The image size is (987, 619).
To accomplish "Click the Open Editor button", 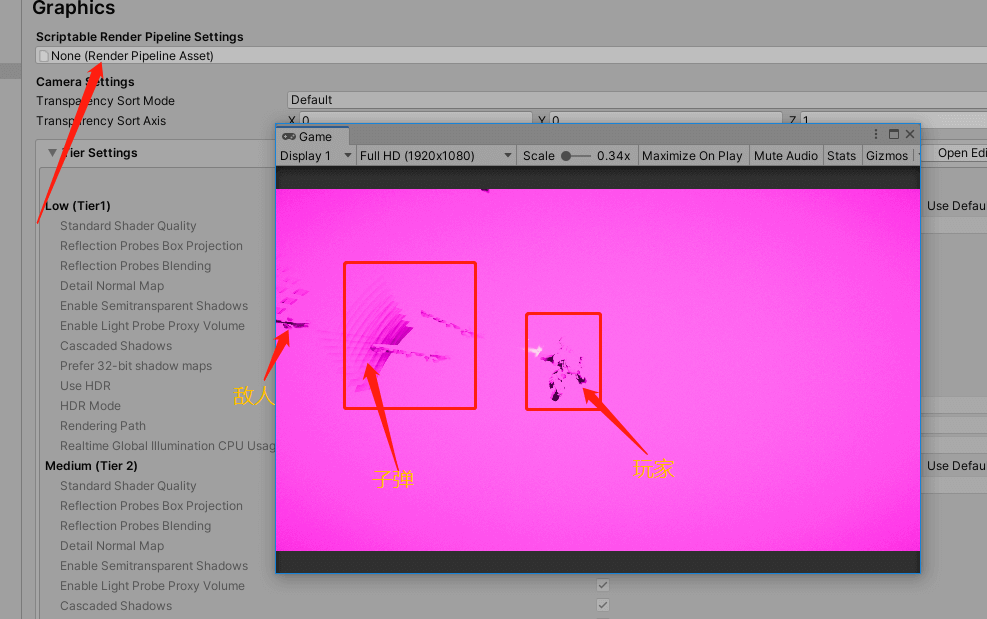I will [x=967, y=153].
